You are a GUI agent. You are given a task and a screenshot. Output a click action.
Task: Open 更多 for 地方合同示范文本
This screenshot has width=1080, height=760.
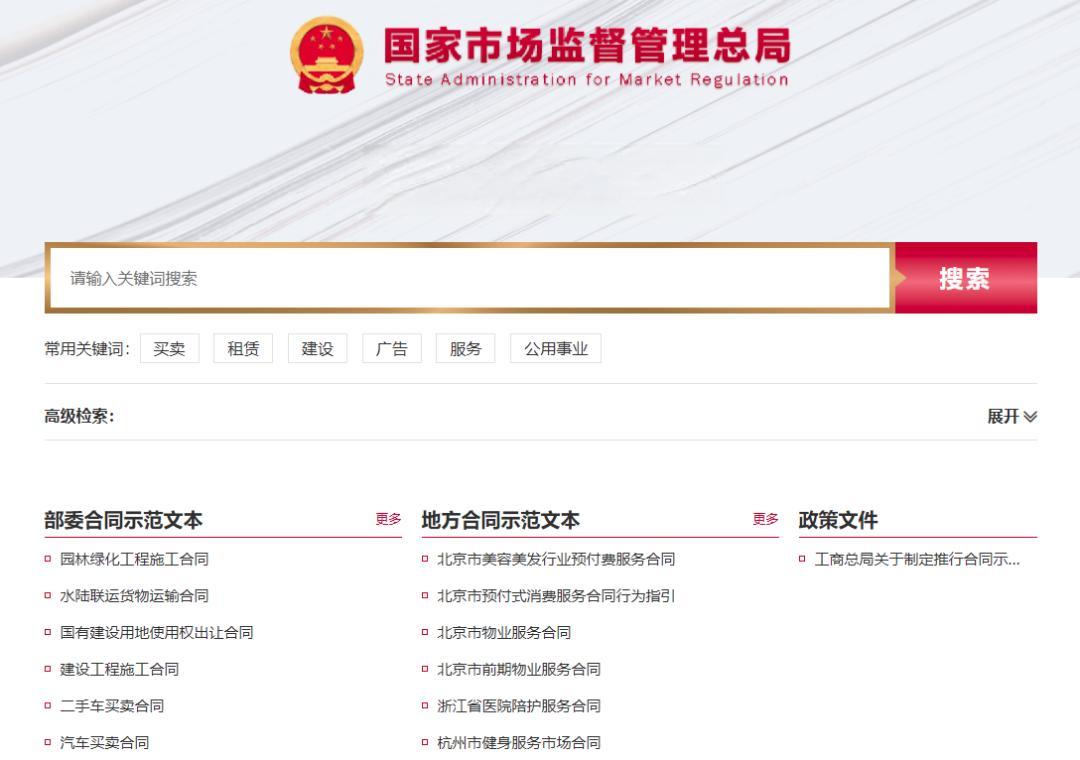click(766, 519)
